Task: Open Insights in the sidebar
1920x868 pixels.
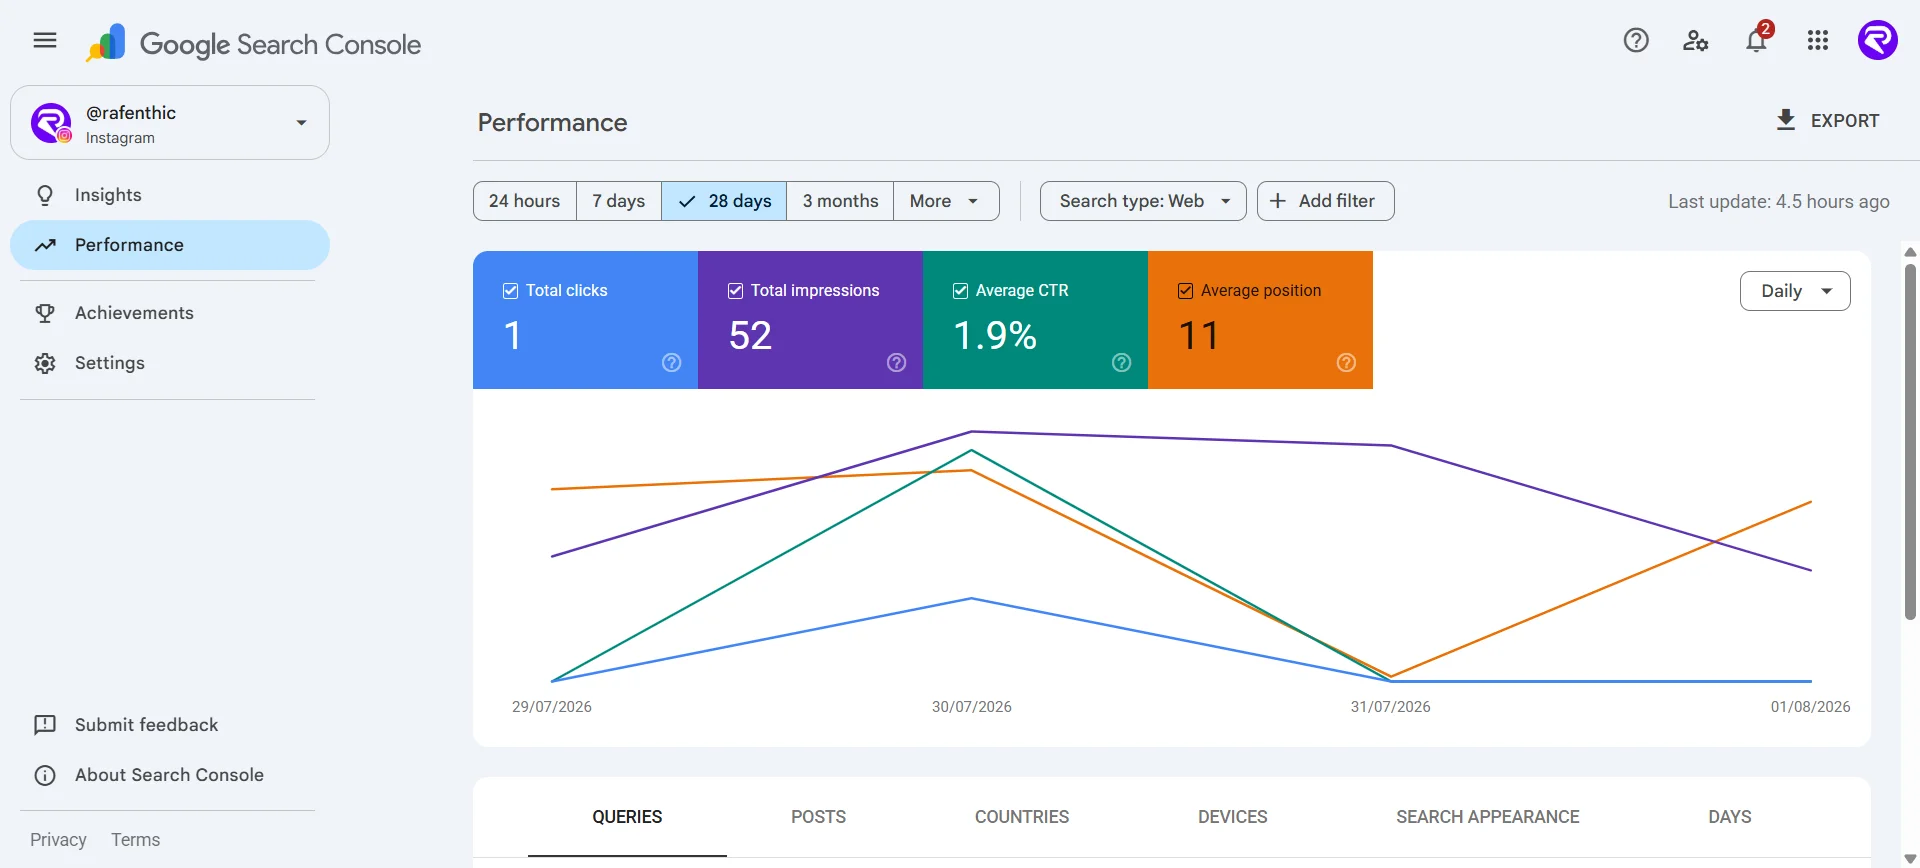Action: (170, 195)
